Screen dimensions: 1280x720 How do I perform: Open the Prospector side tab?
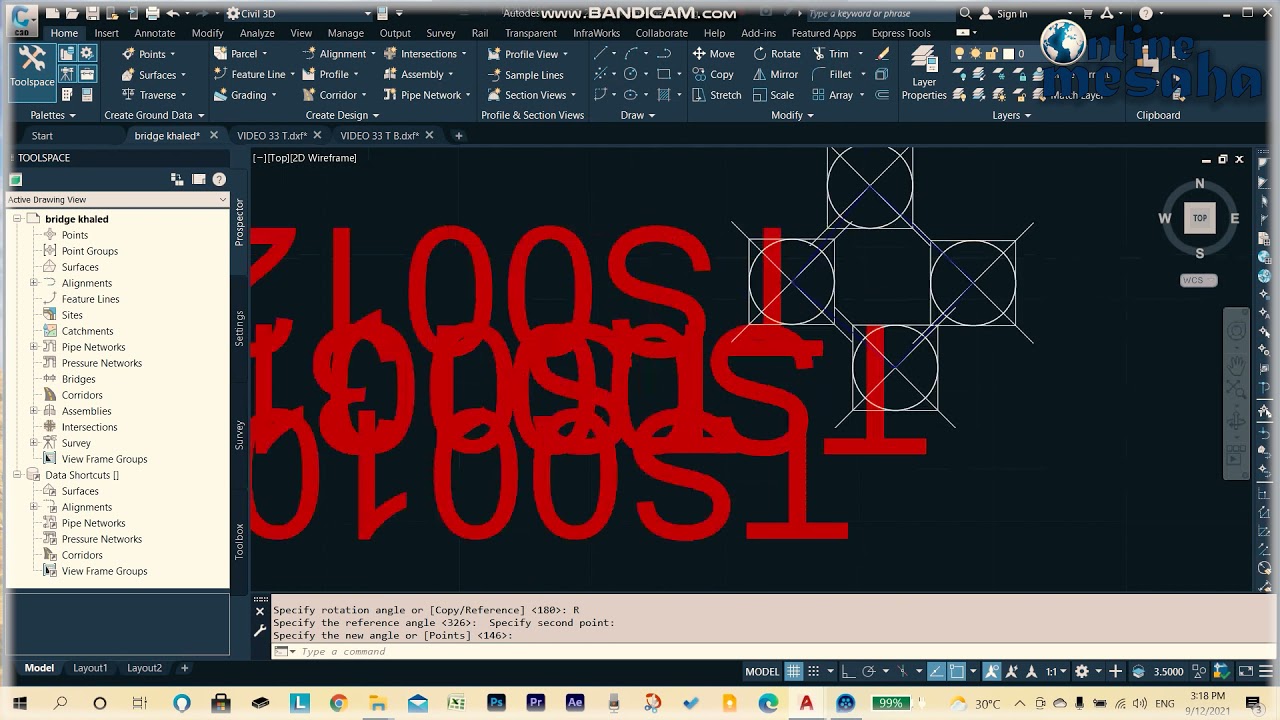click(240, 222)
